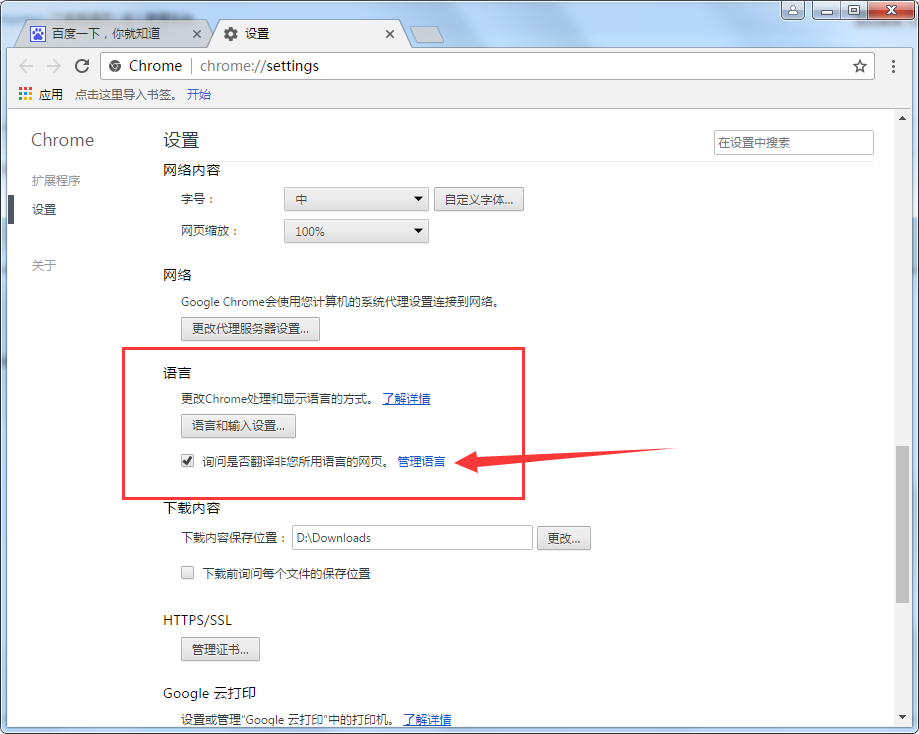Click the back navigation arrow
This screenshot has height=734, width=919.
click(26, 66)
